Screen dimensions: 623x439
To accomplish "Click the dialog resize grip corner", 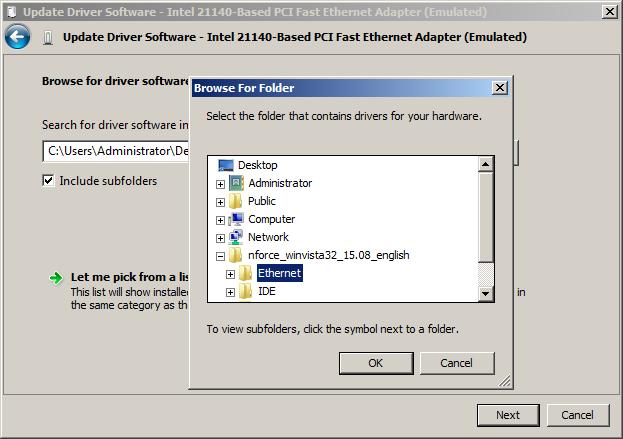I will [505, 382].
